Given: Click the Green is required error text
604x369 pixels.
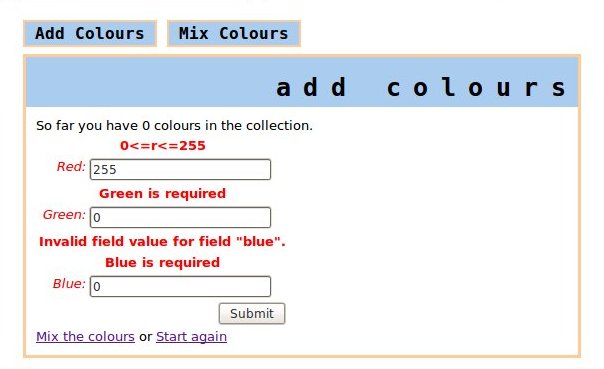Looking at the screenshot, I should [163, 193].
